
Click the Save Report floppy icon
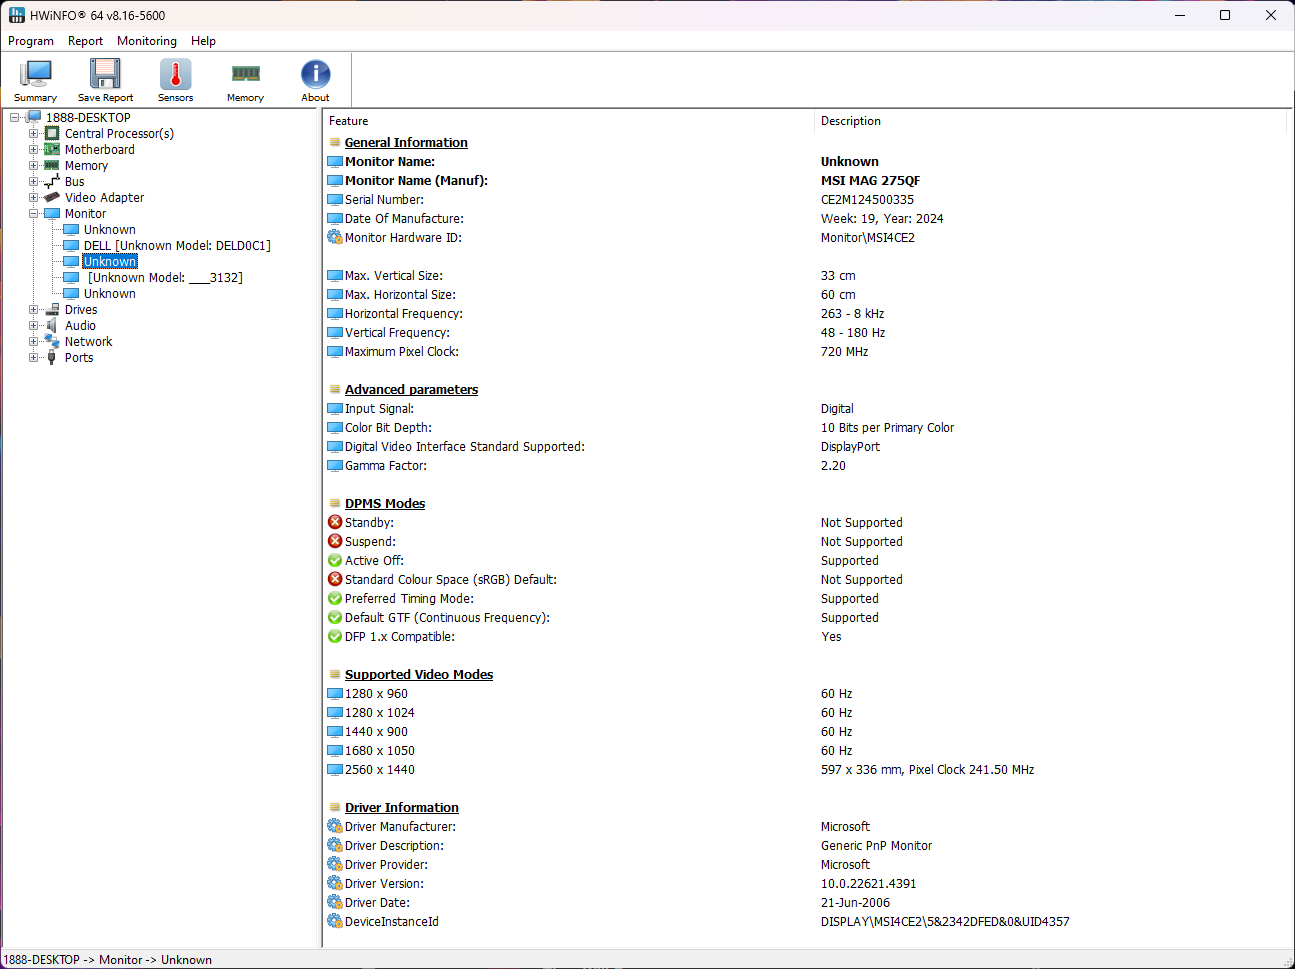[105, 74]
